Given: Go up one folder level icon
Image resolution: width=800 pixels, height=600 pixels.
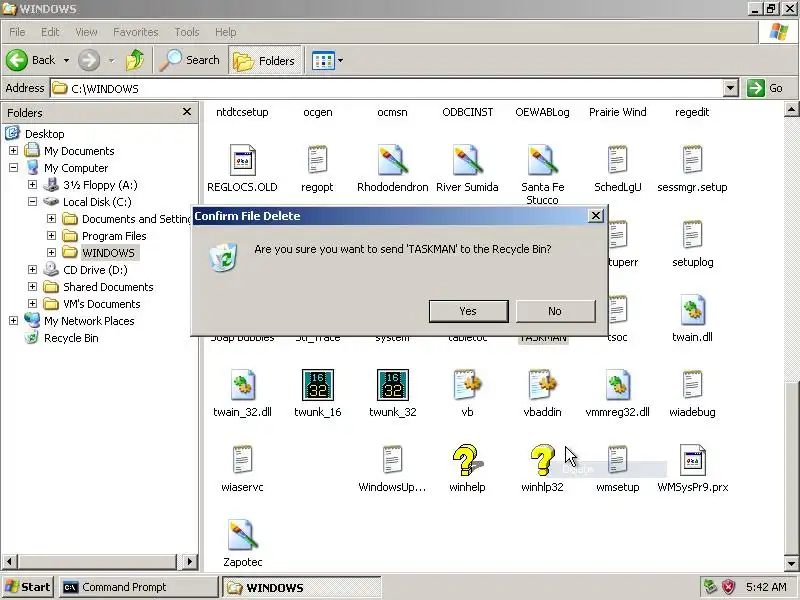Looking at the screenshot, I should 135,60.
